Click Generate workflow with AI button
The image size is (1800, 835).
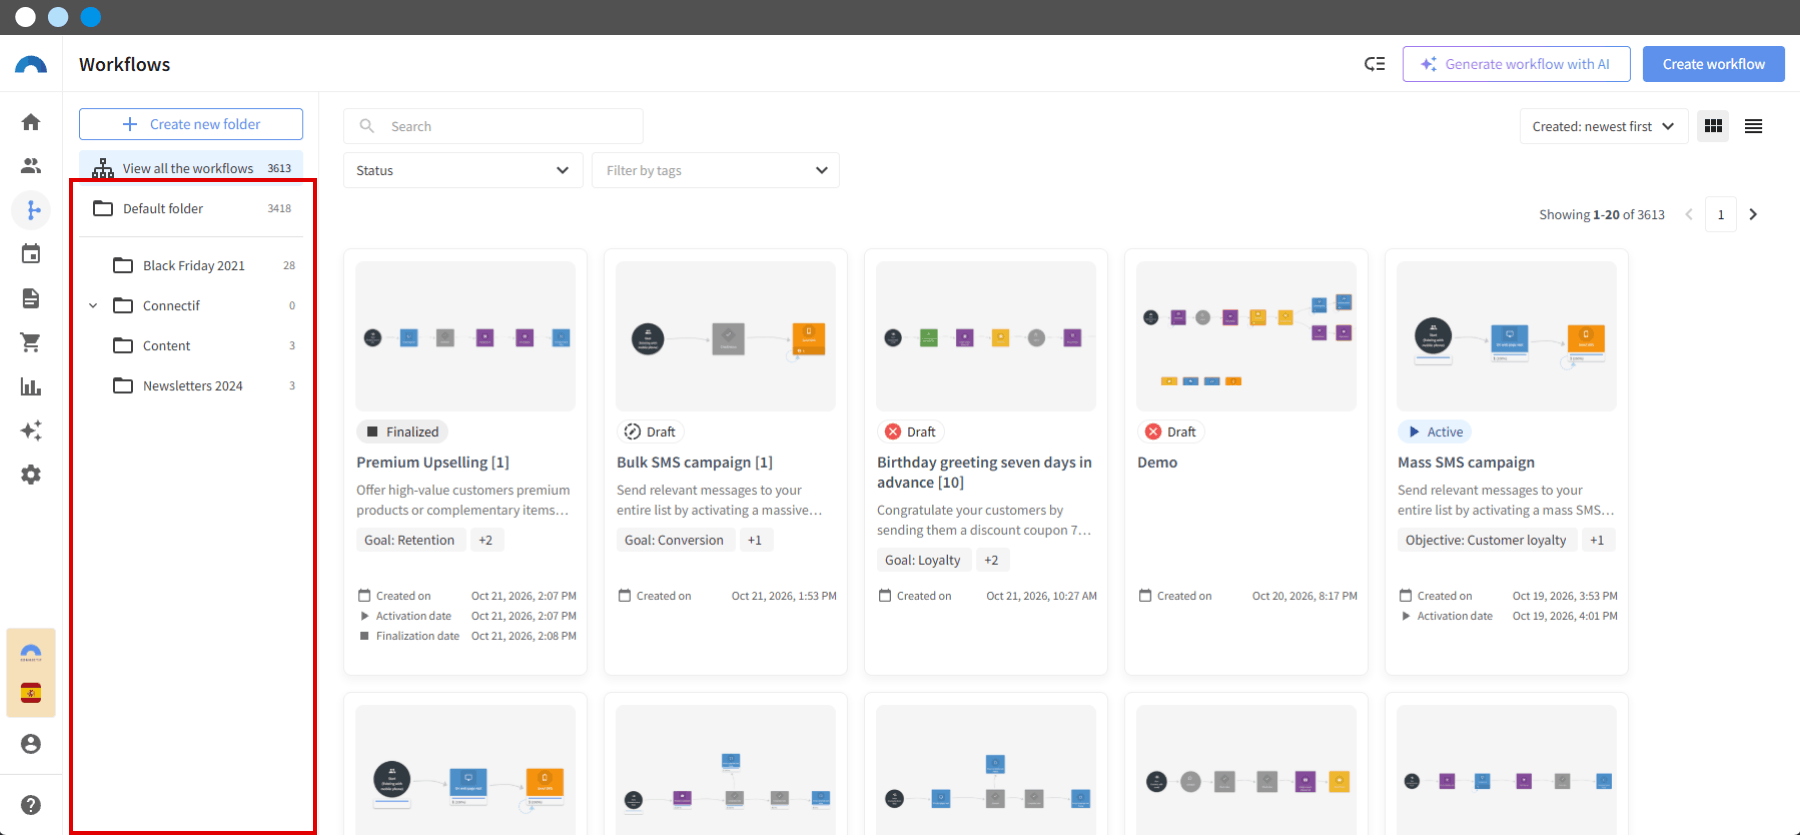pos(1516,64)
